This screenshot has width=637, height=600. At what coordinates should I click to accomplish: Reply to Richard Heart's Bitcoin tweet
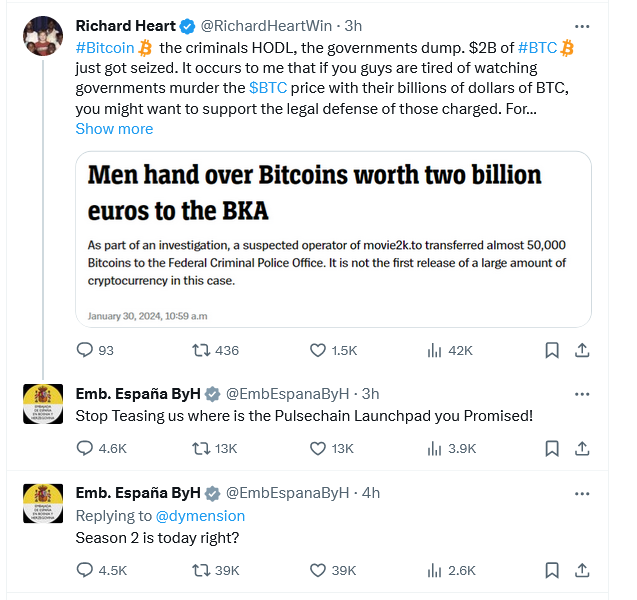click(85, 350)
